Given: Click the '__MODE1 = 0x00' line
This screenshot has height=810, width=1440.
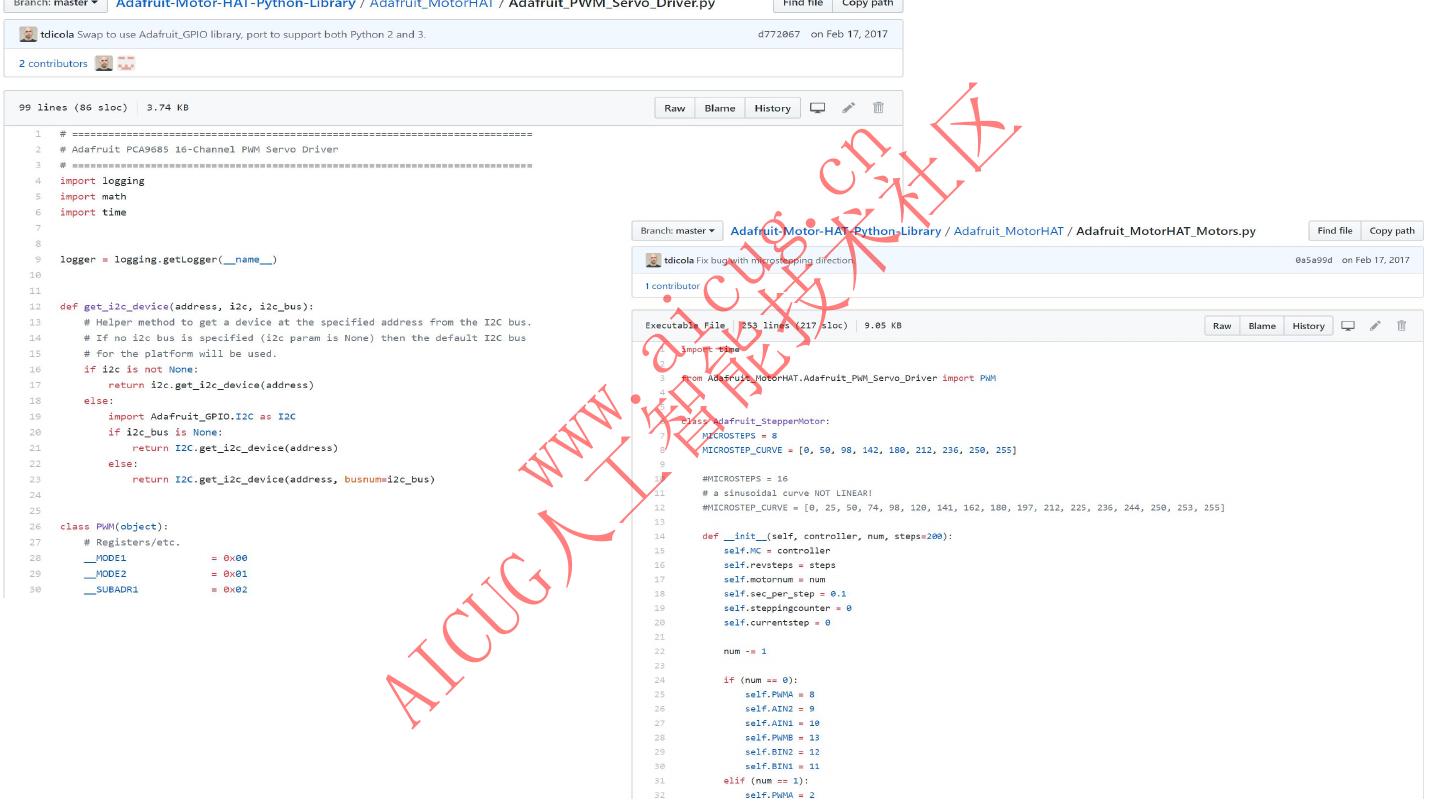Looking at the screenshot, I should [166, 558].
